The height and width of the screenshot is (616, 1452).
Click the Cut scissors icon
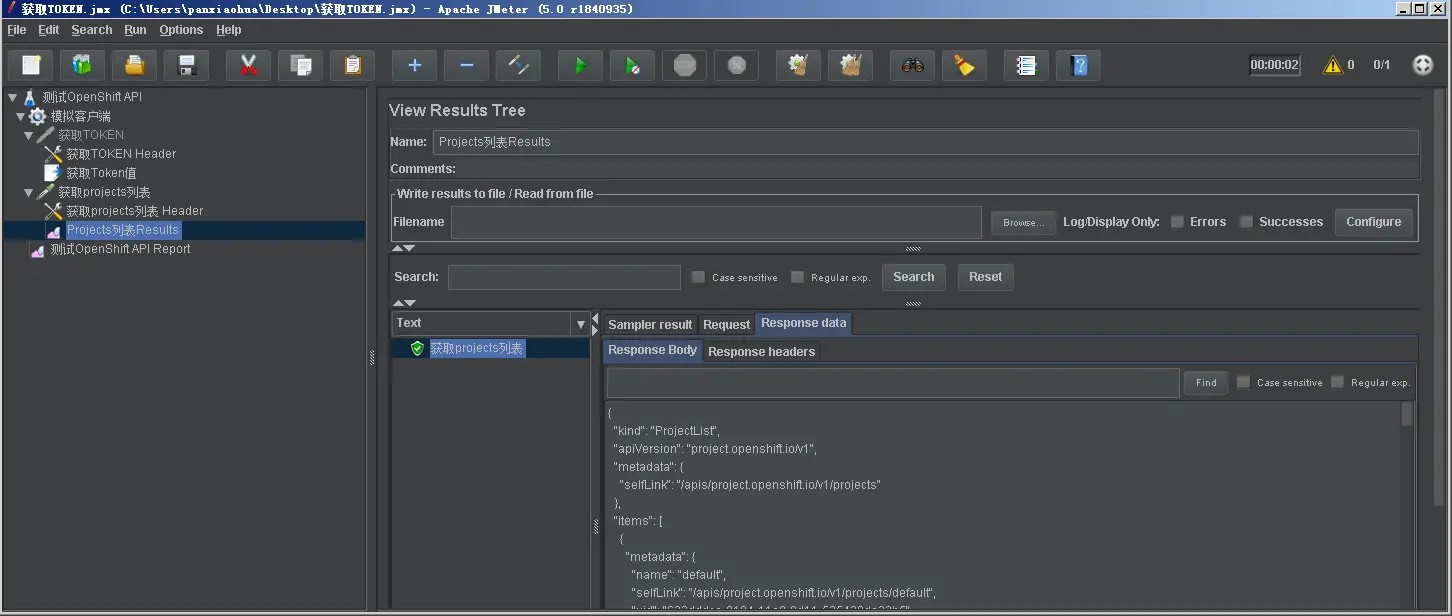(248, 65)
